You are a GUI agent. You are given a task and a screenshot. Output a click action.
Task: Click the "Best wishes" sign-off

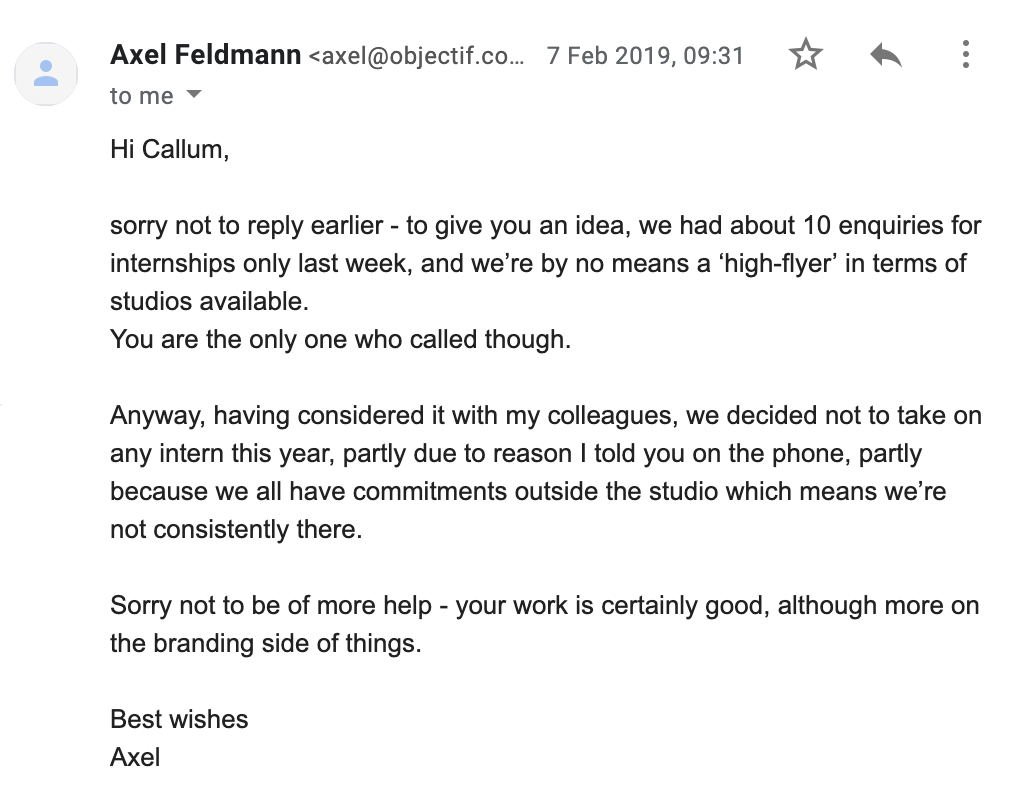(x=179, y=719)
